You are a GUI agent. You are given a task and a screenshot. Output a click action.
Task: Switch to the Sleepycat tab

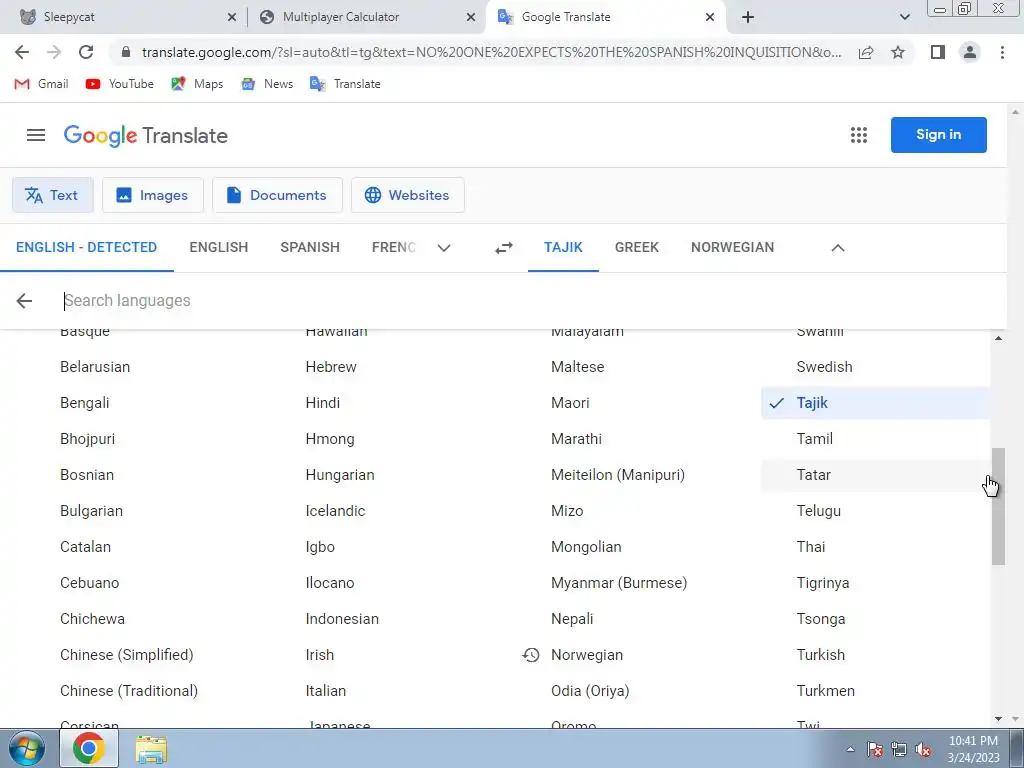(124, 17)
